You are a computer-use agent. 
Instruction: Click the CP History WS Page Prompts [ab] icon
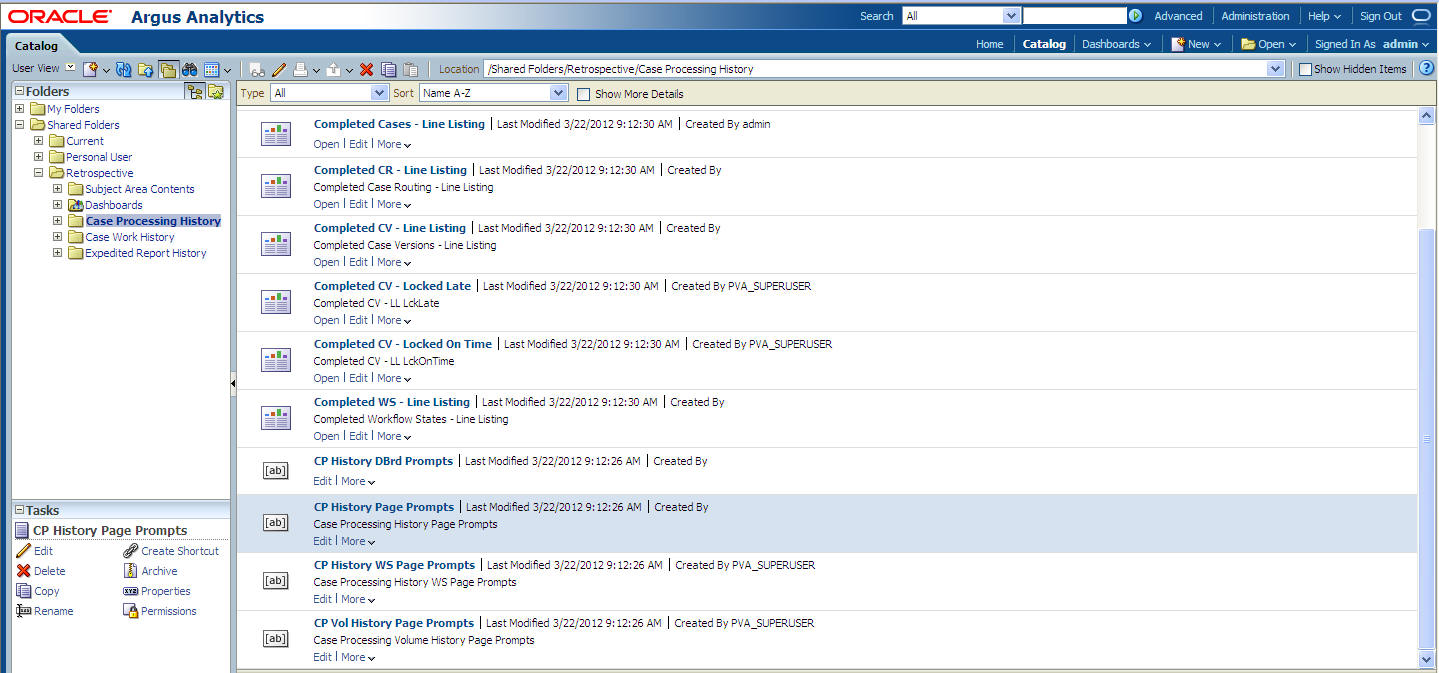[275, 580]
